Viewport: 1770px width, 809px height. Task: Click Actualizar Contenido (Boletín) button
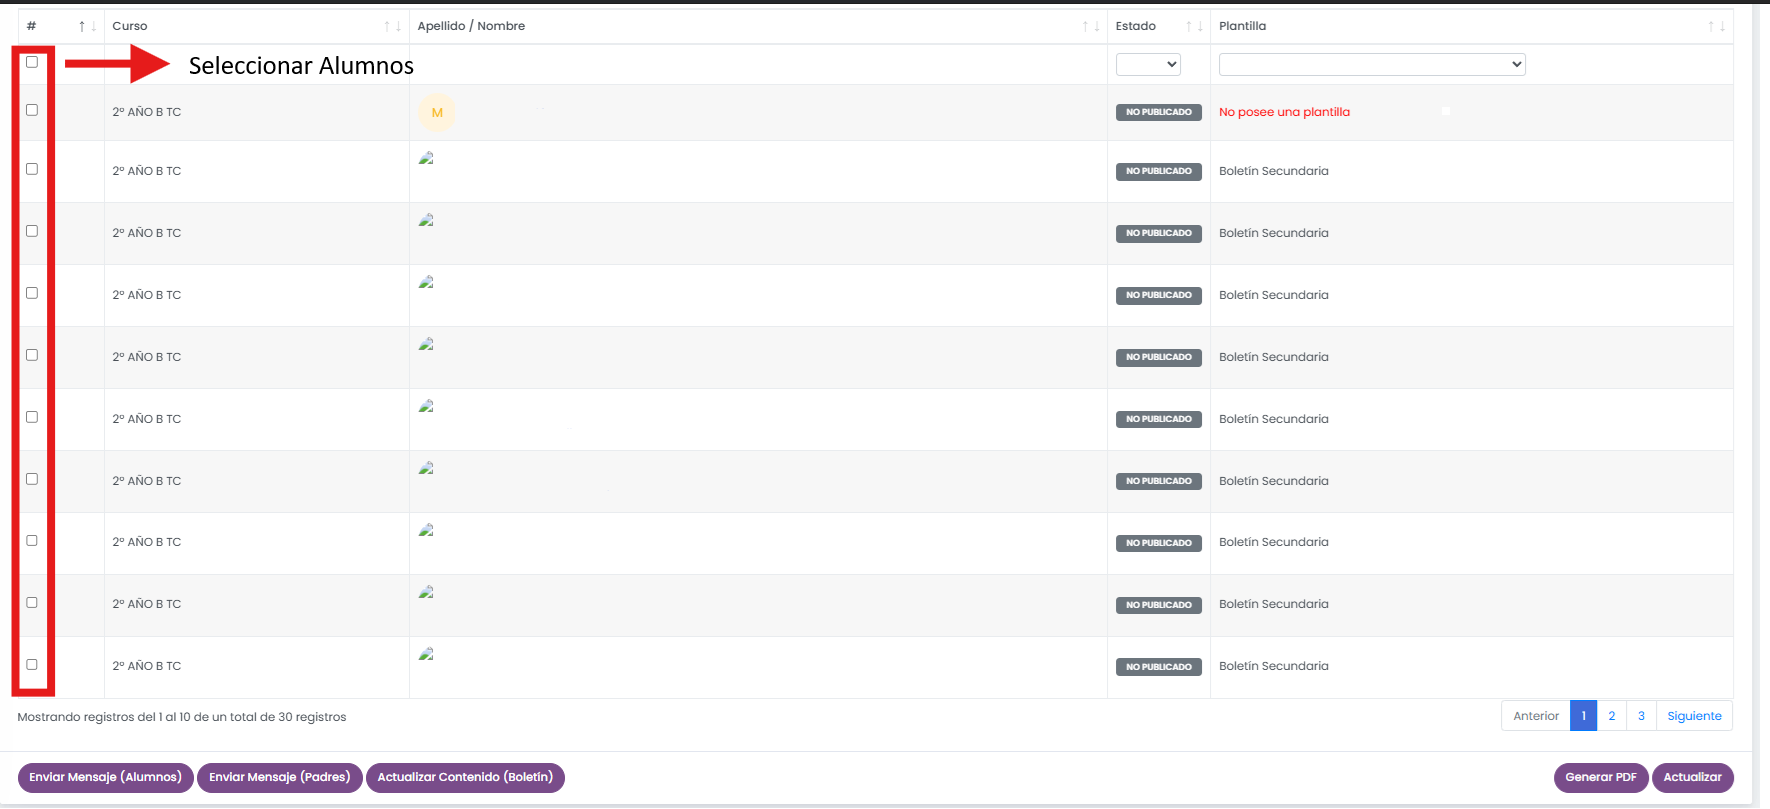point(465,777)
